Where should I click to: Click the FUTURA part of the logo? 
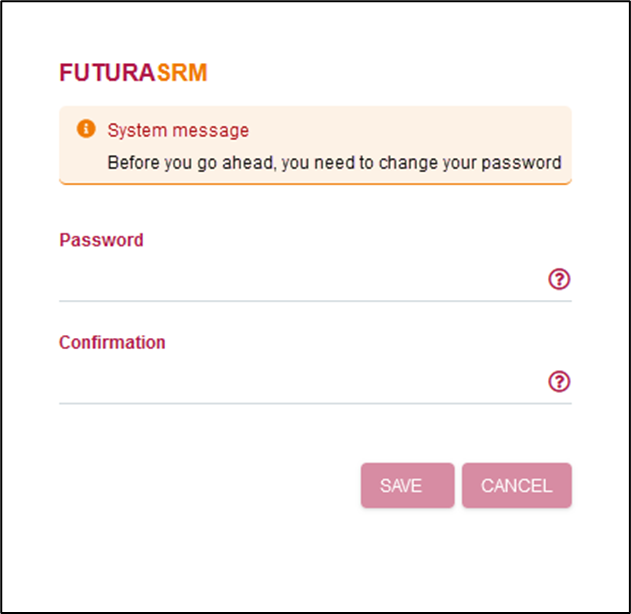[107, 73]
